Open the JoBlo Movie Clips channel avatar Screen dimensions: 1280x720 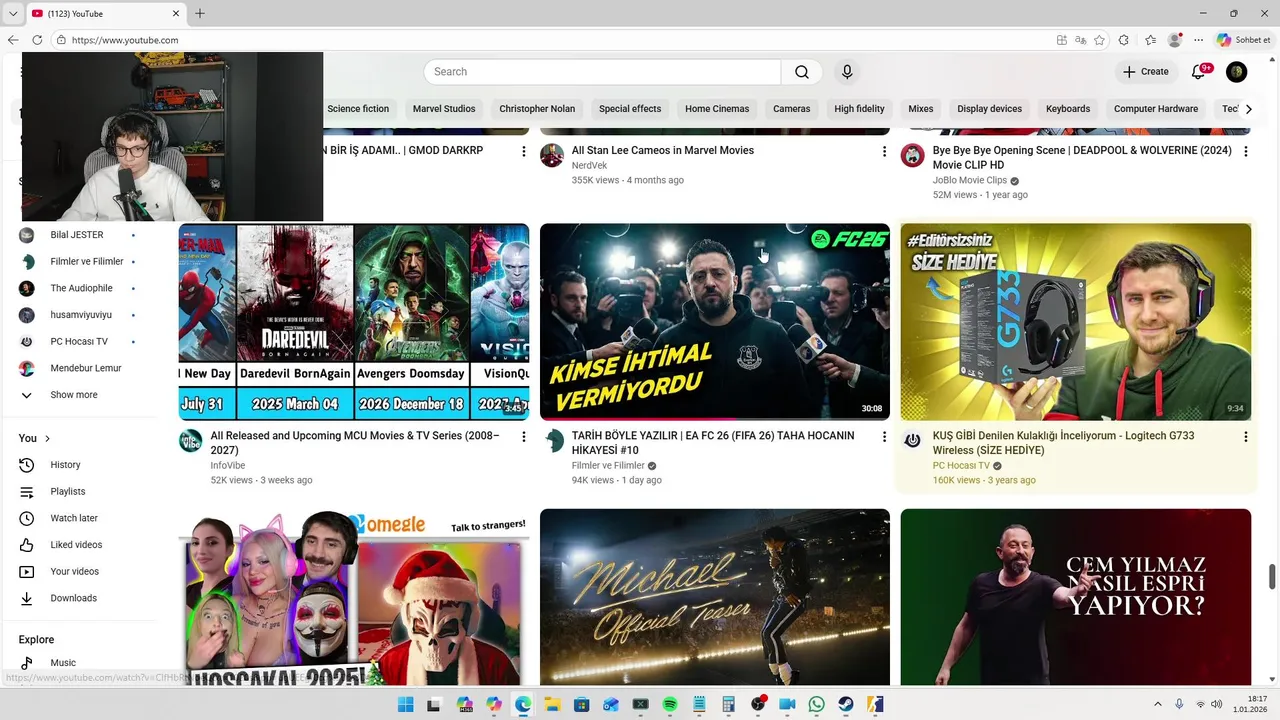pos(912,155)
